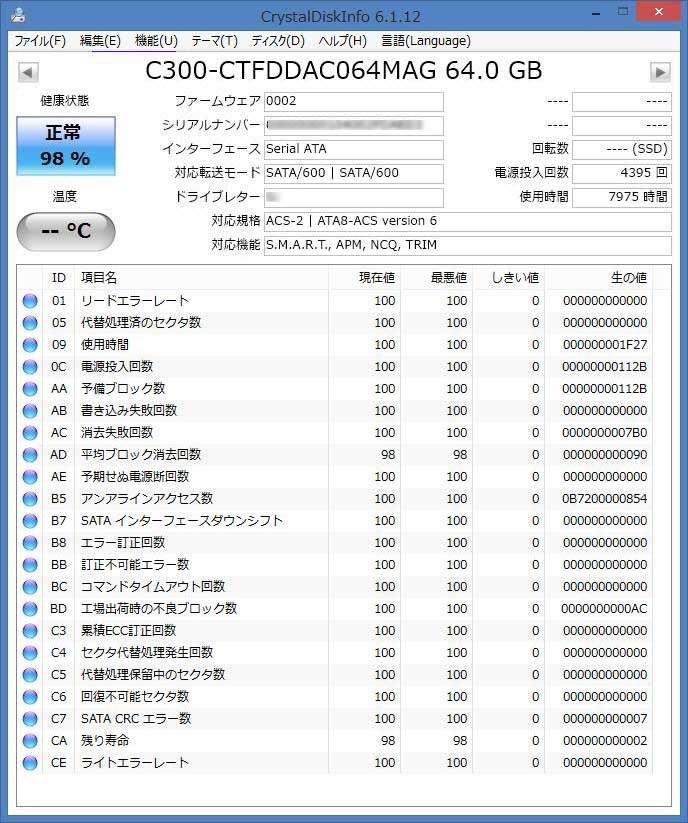Click the 電源投入回数 value 4395 回

(621, 173)
